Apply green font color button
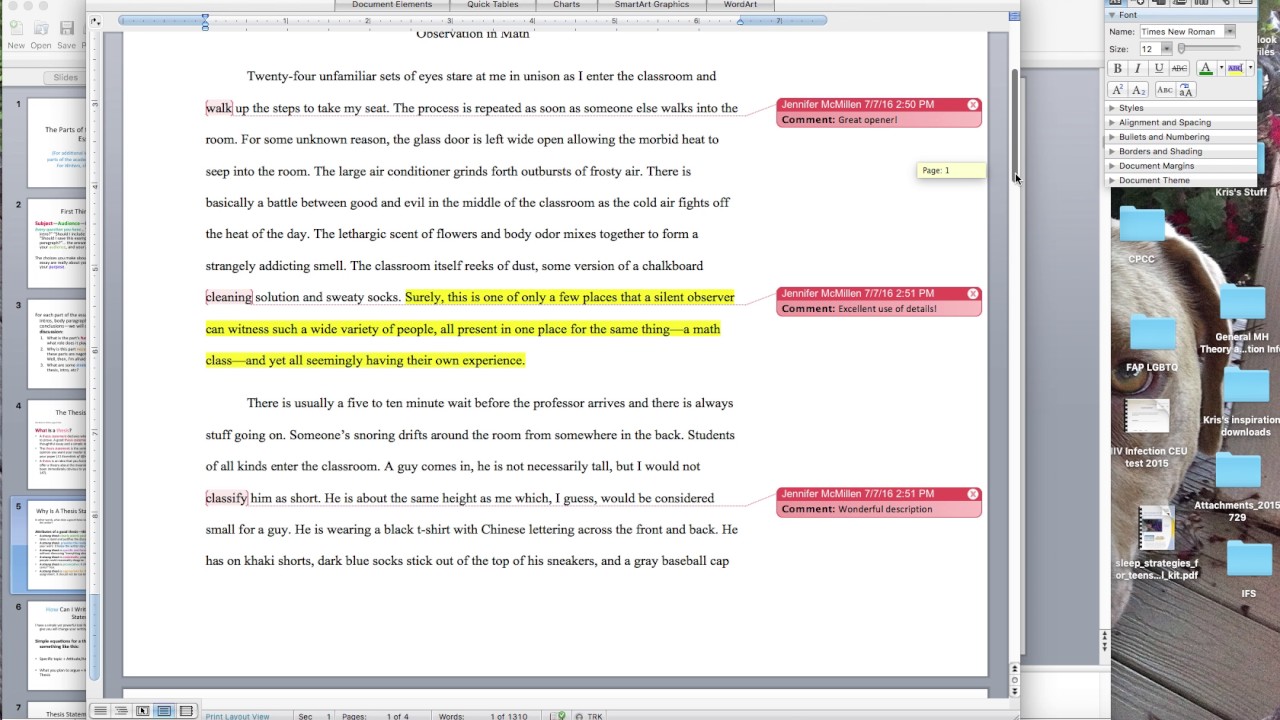 (x=1205, y=68)
